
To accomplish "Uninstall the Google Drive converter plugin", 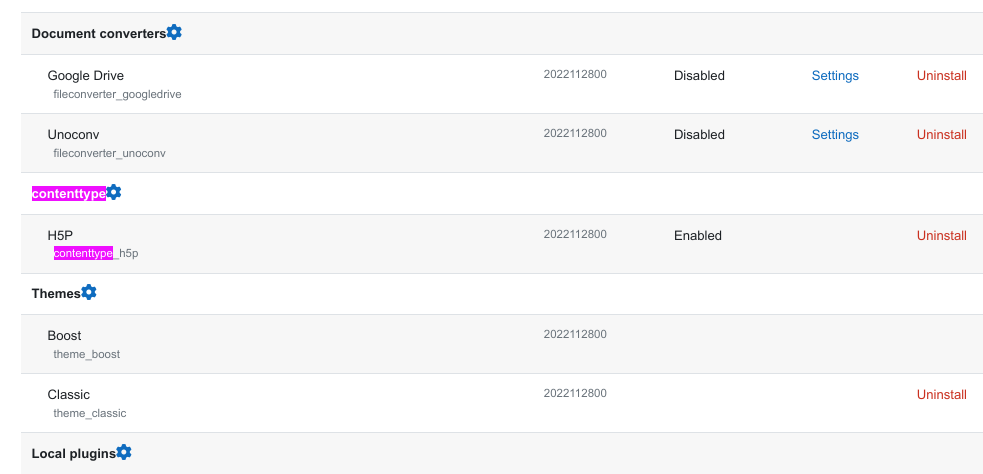I will [942, 75].
